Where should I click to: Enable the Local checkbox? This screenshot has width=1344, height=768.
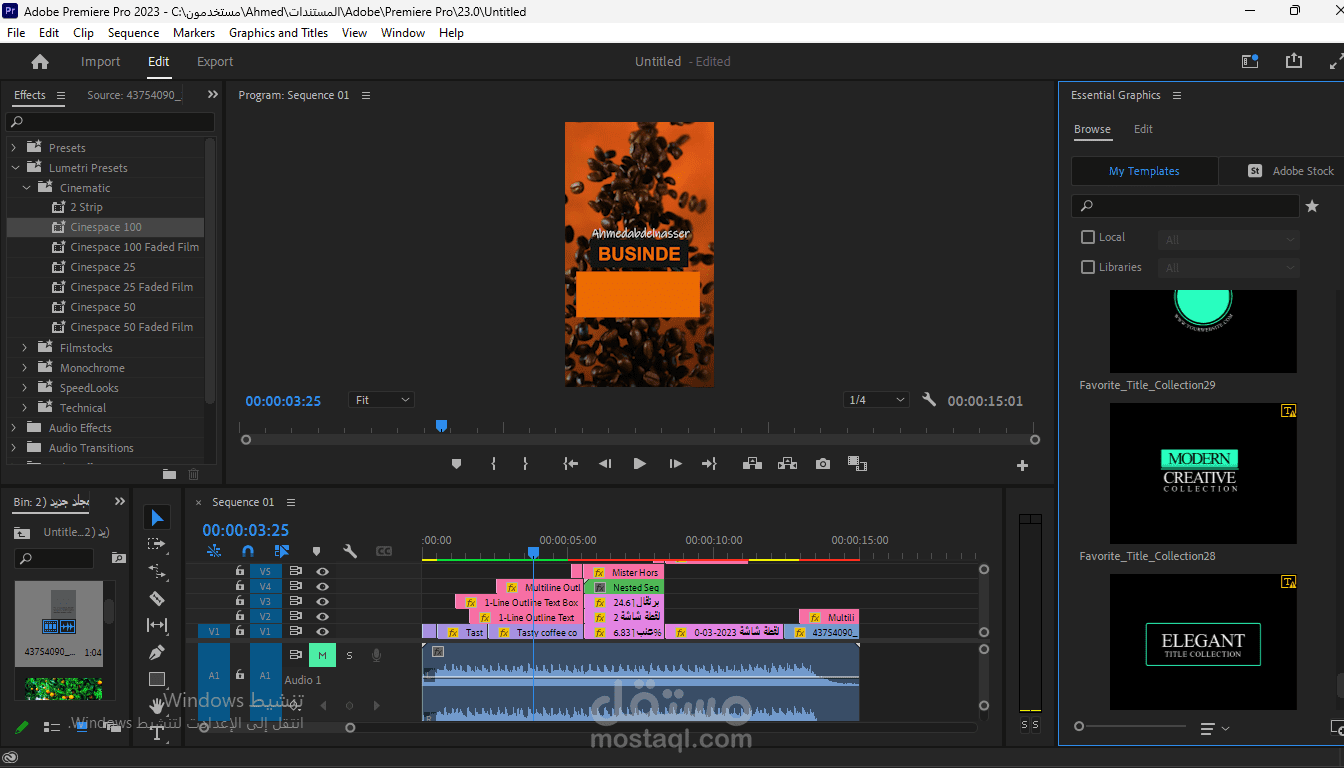pos(1088,238)
